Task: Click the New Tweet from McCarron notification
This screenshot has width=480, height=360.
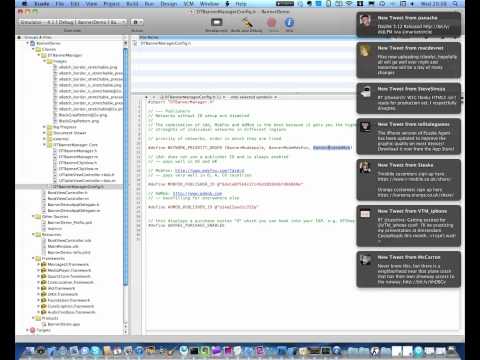Action: click(409, 269)
